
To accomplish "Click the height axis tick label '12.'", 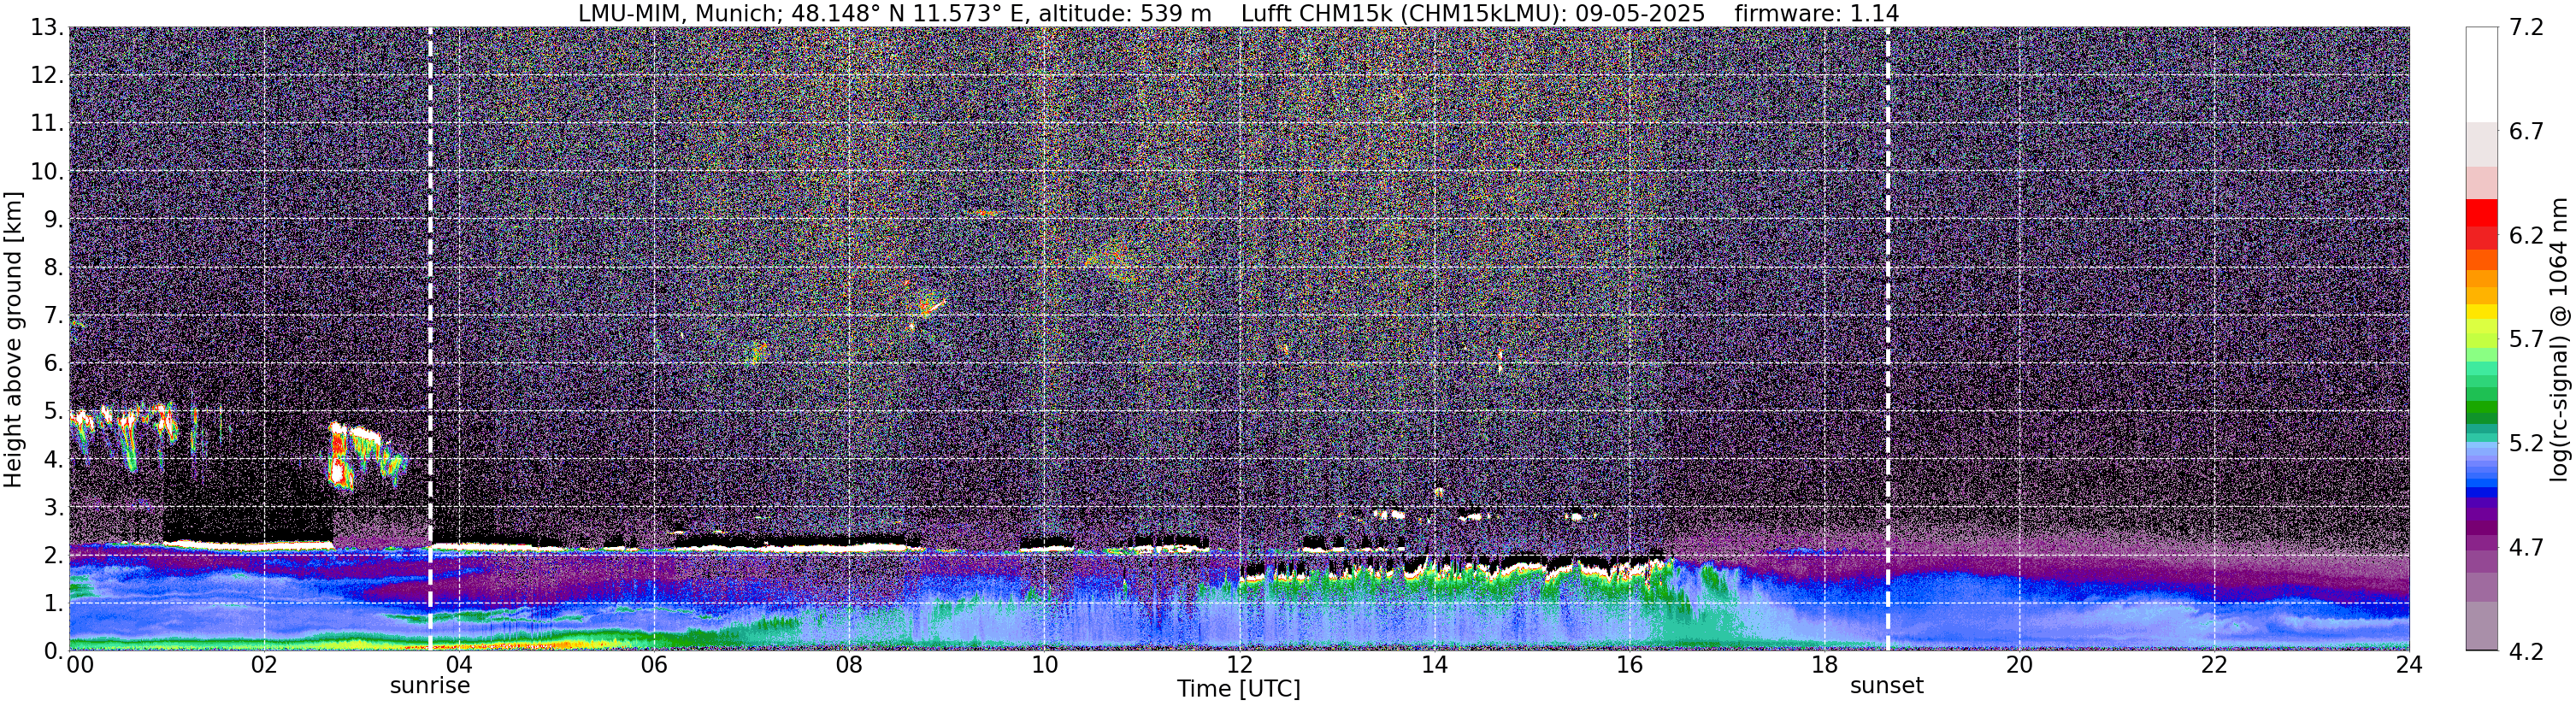I will (47, 76).
